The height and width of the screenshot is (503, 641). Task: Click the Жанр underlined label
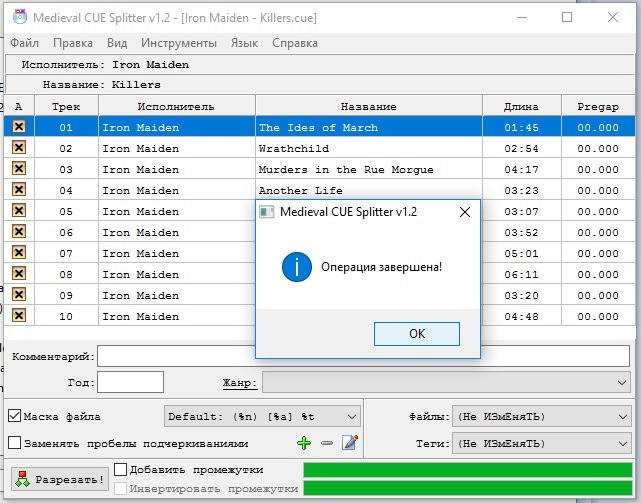pos(240,383)
